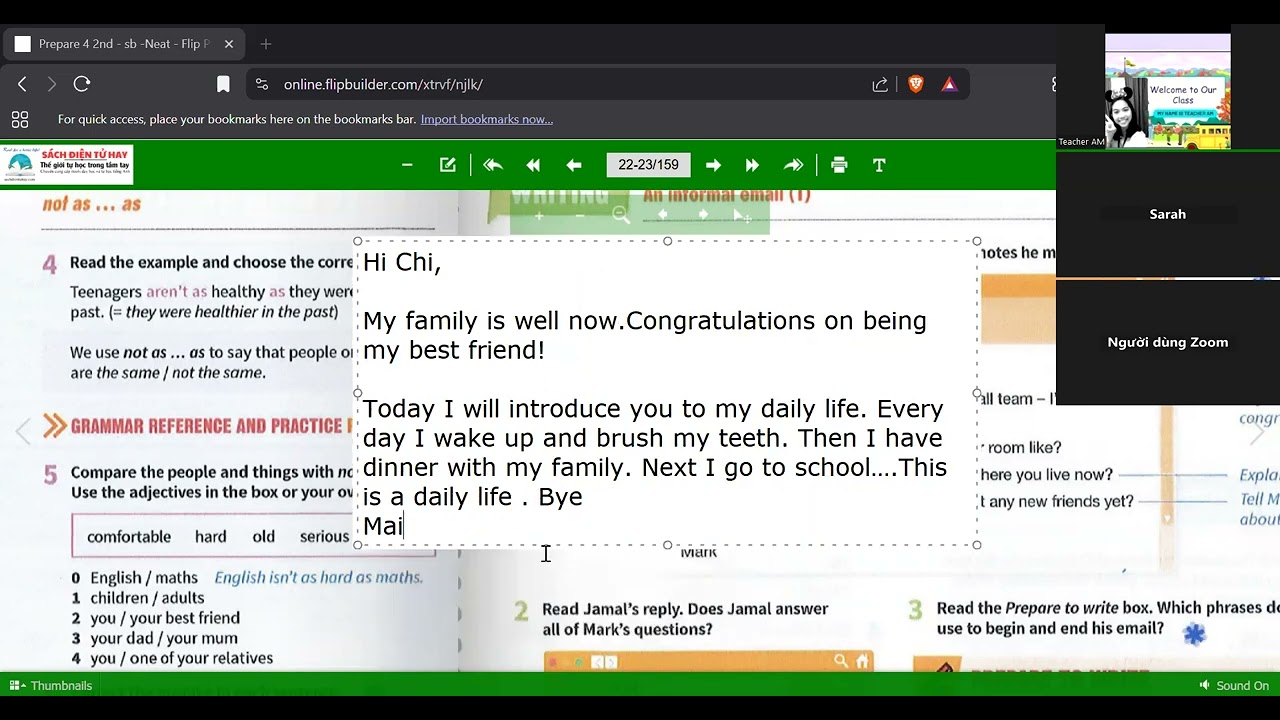
Task: Click the word 'serious' in the adjectives box
Action: pos(325,537)
